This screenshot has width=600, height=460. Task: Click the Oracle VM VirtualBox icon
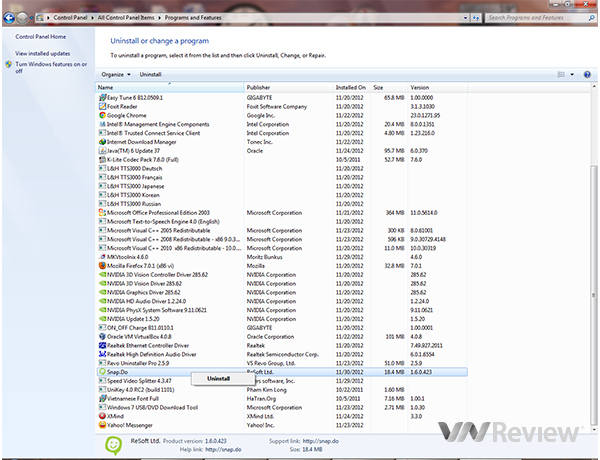click(x=102, y=336)
